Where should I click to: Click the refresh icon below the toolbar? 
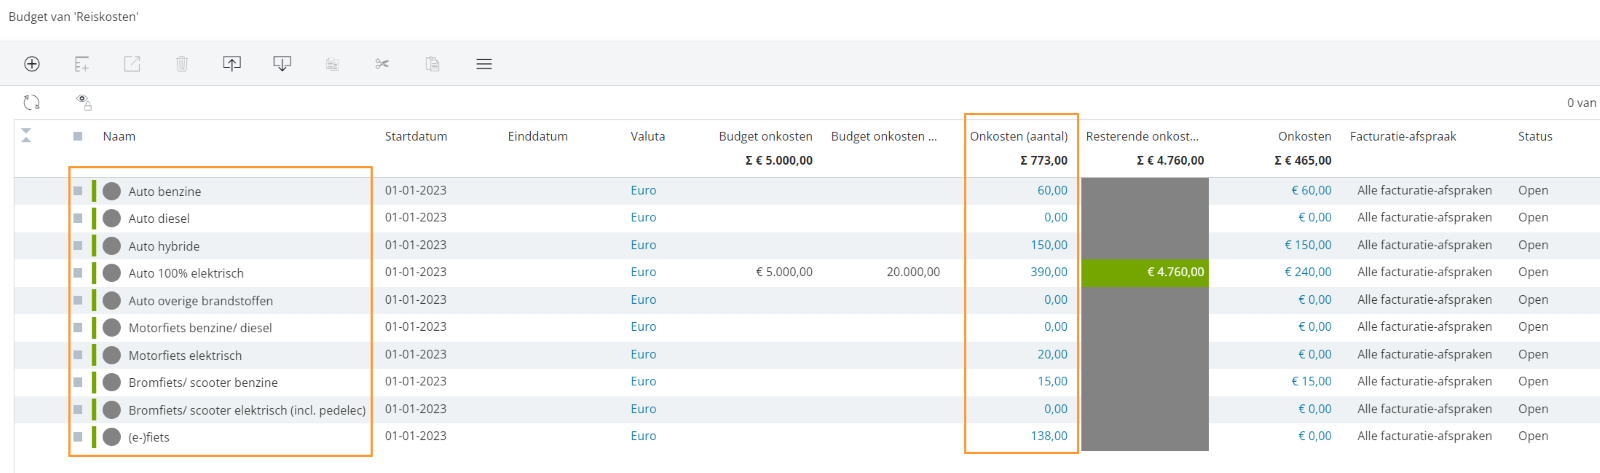point(32,102)
